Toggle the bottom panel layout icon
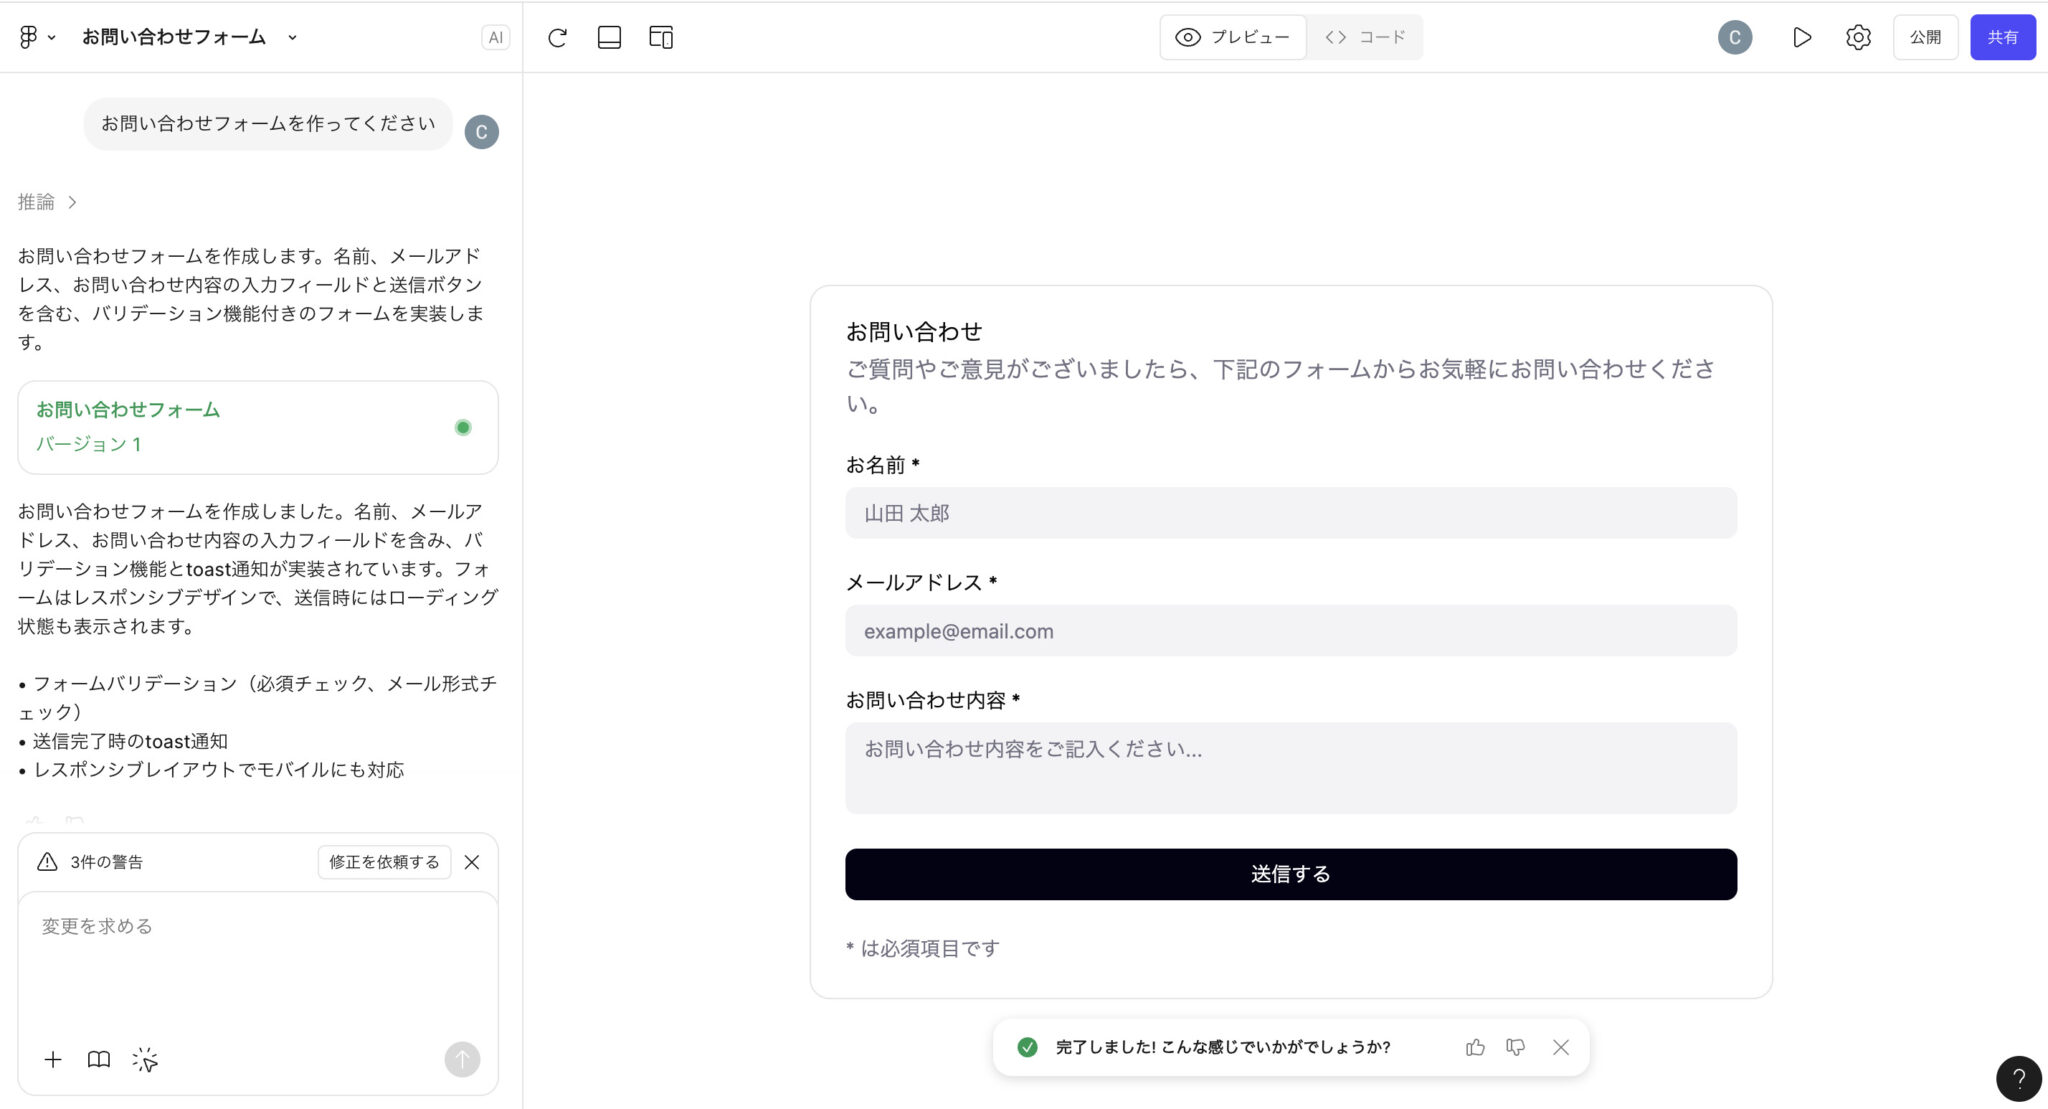This screenshot has width=2048, height=1109. click(609, 38)
